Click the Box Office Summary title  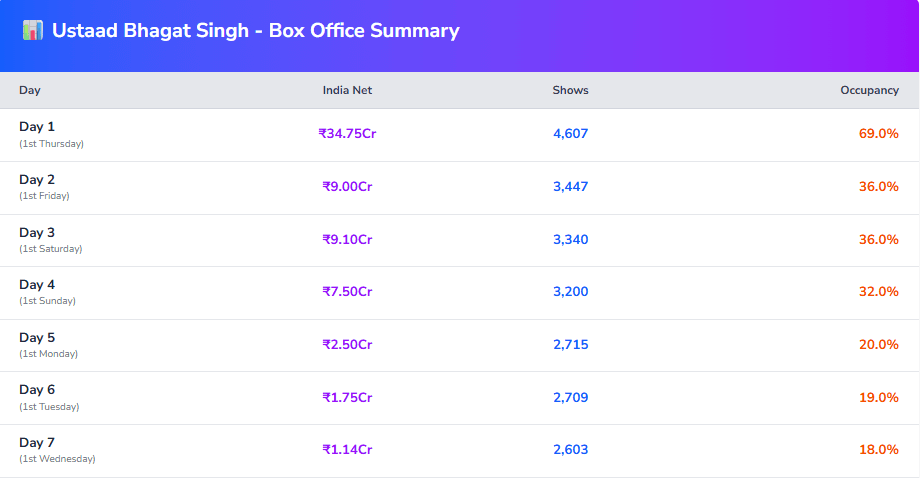point(256,31)
